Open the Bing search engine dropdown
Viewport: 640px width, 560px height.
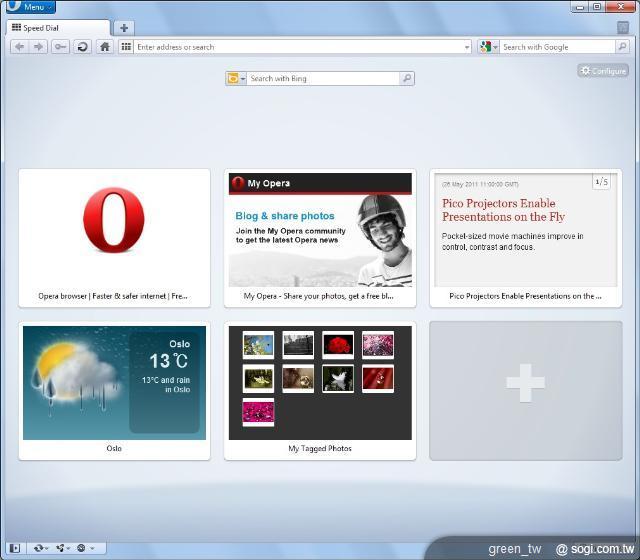236,78
